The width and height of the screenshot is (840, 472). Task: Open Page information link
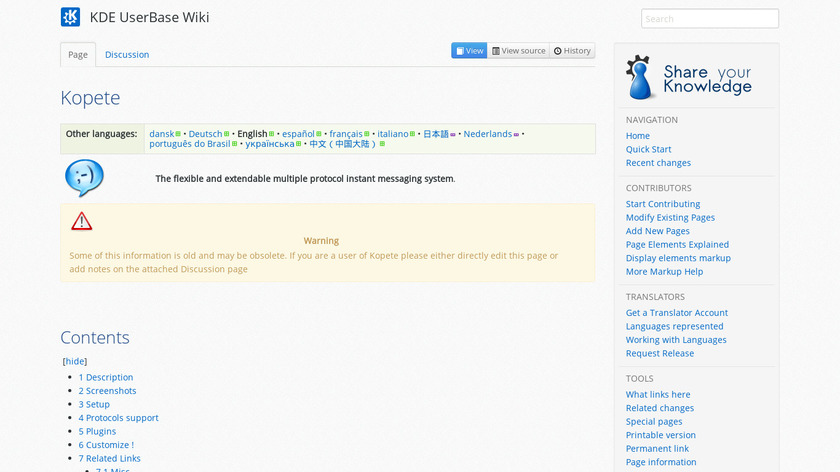661,462
